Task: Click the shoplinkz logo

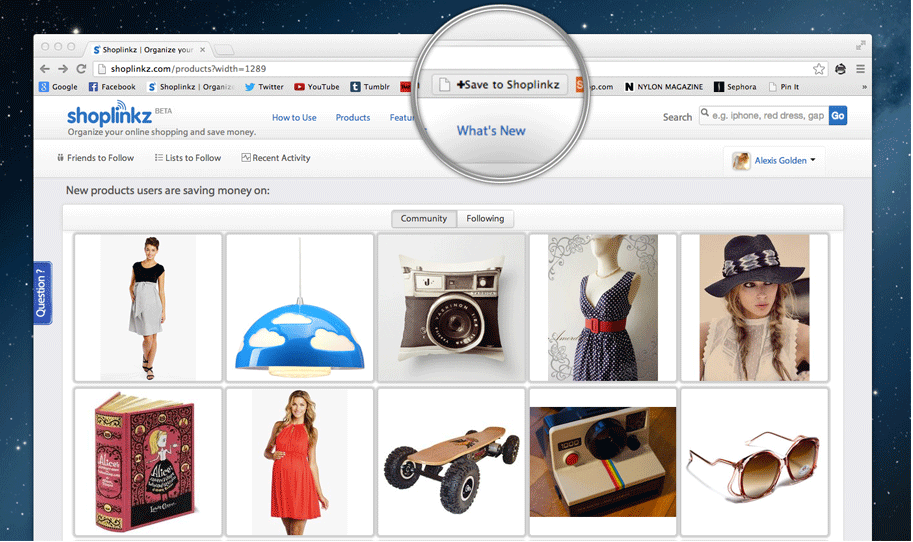Action: pyautogui.click(x=110, y=114)
